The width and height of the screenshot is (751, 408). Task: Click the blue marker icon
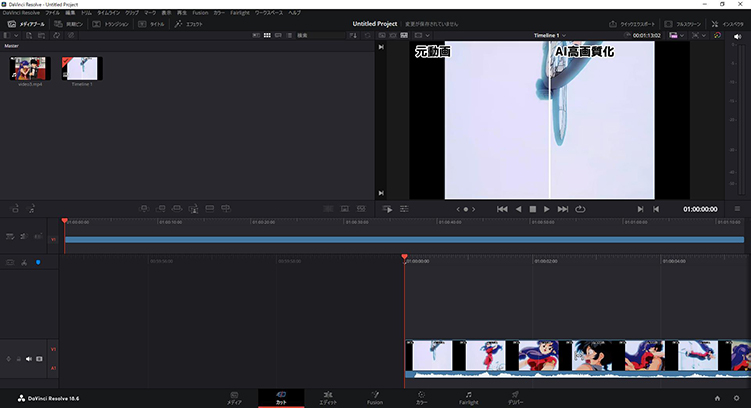pyautogui.click(x=38, y=262)
